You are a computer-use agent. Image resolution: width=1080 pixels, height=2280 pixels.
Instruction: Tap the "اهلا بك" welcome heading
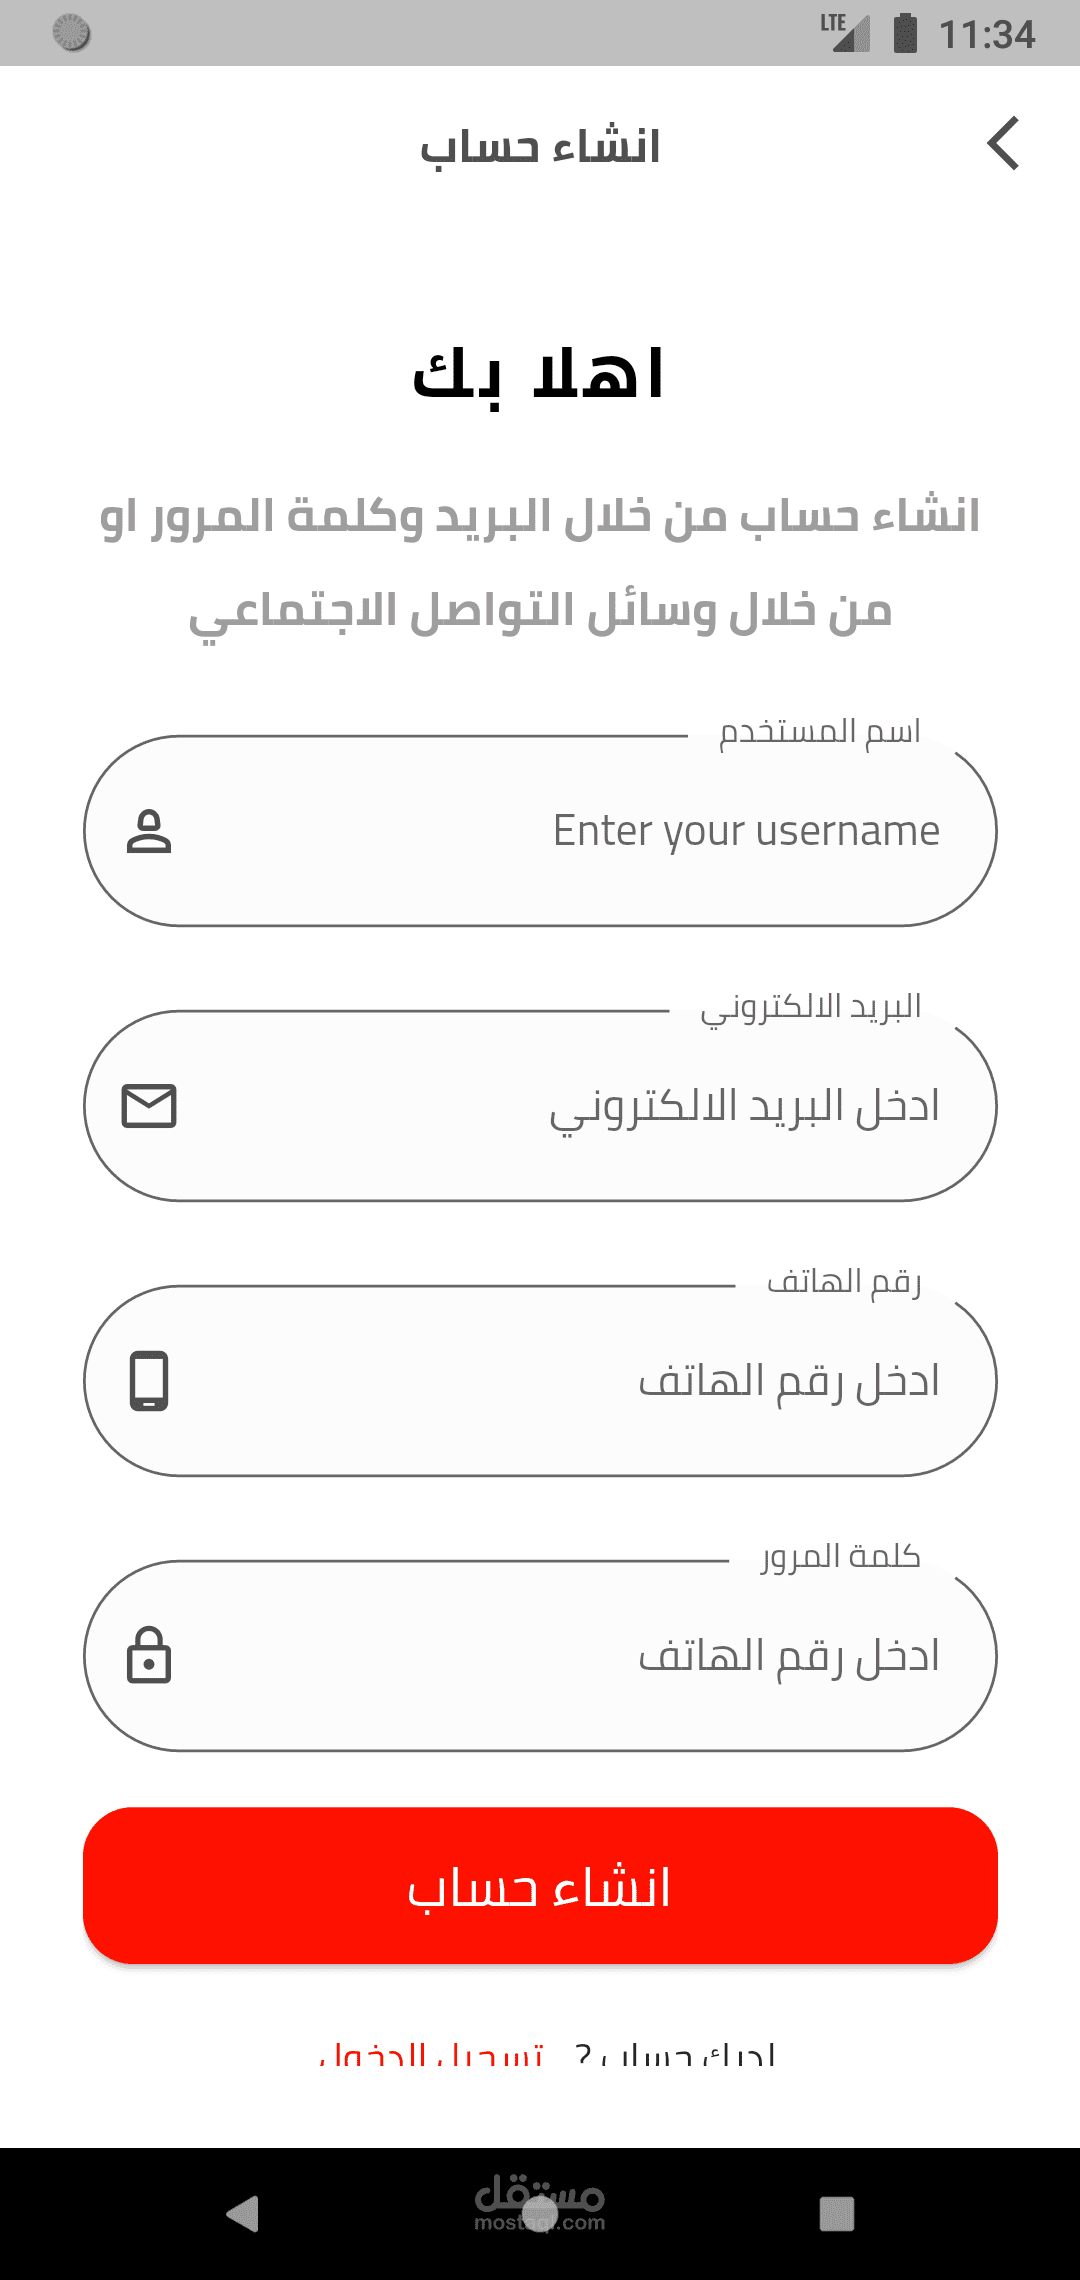(539, 375)
